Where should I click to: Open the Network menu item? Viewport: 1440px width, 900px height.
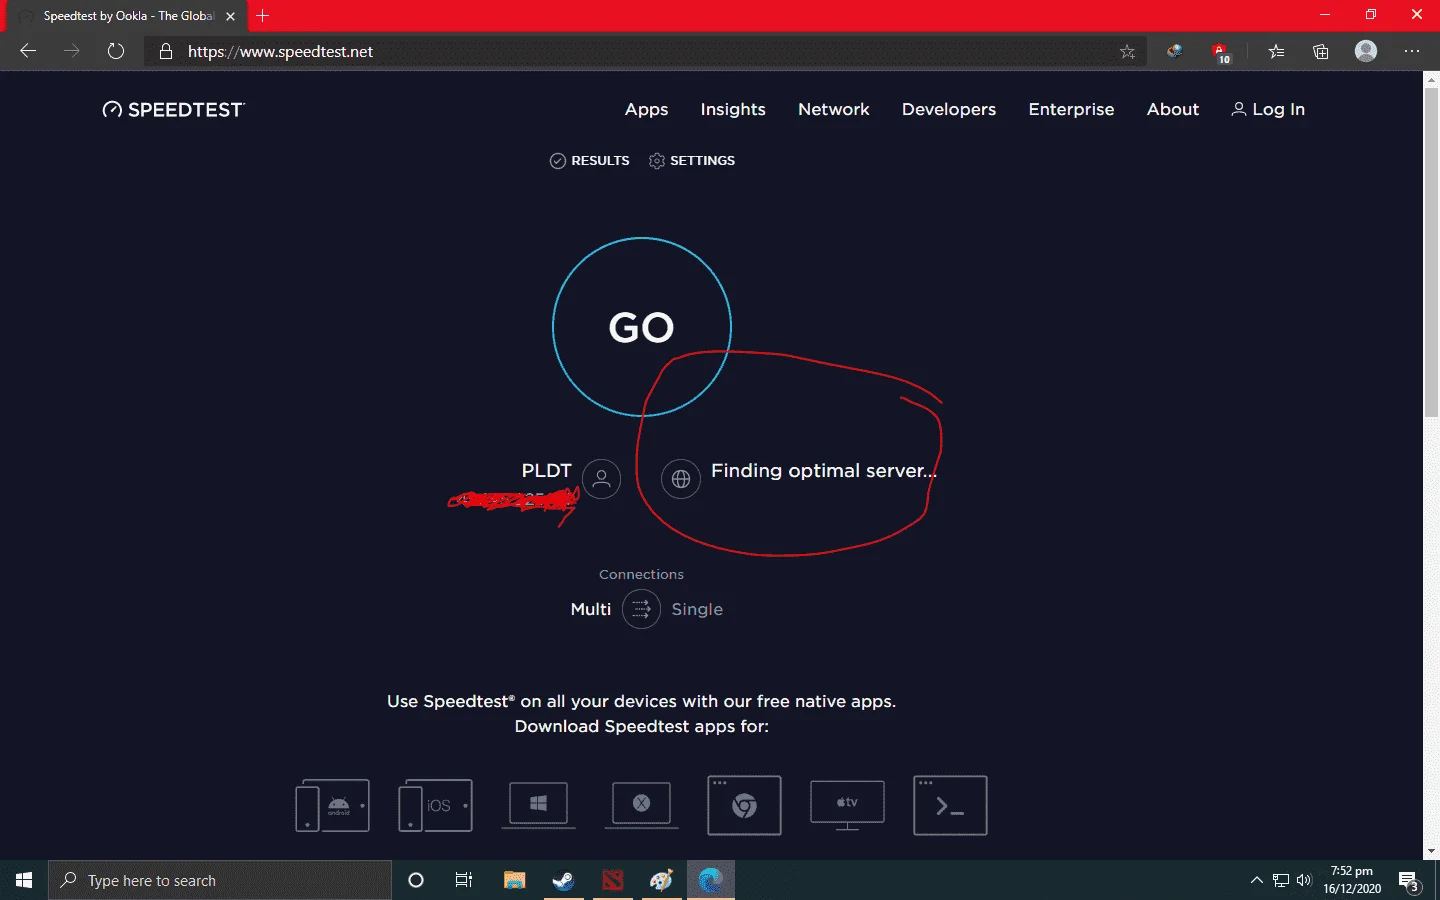(834, 109)
